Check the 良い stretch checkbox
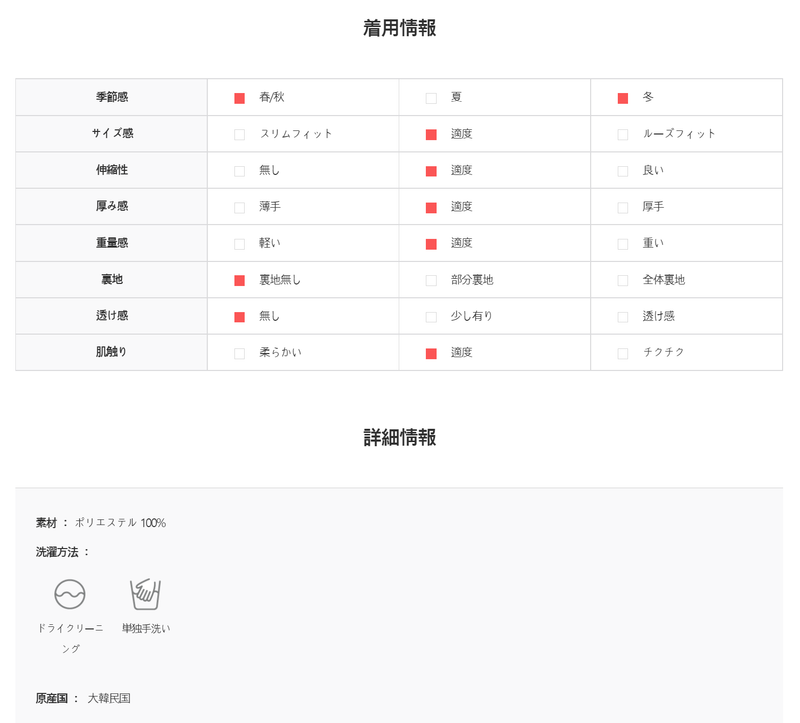This screenshot has height=723, width=800. (623, 171)
